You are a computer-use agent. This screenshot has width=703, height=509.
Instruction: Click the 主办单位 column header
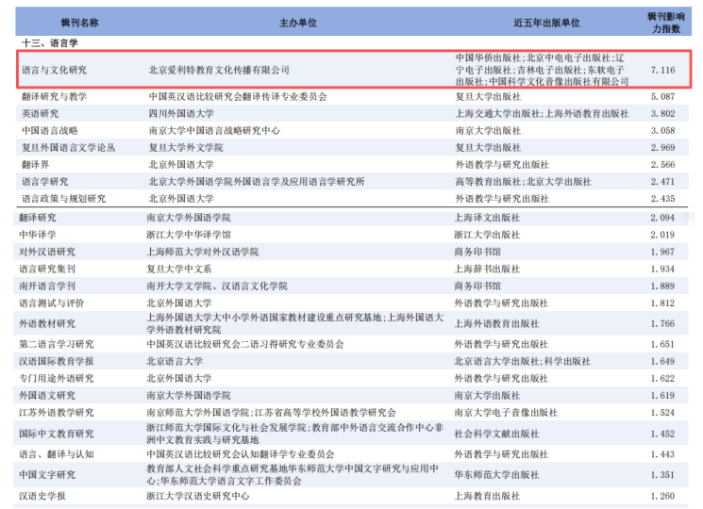pos(298,23)
